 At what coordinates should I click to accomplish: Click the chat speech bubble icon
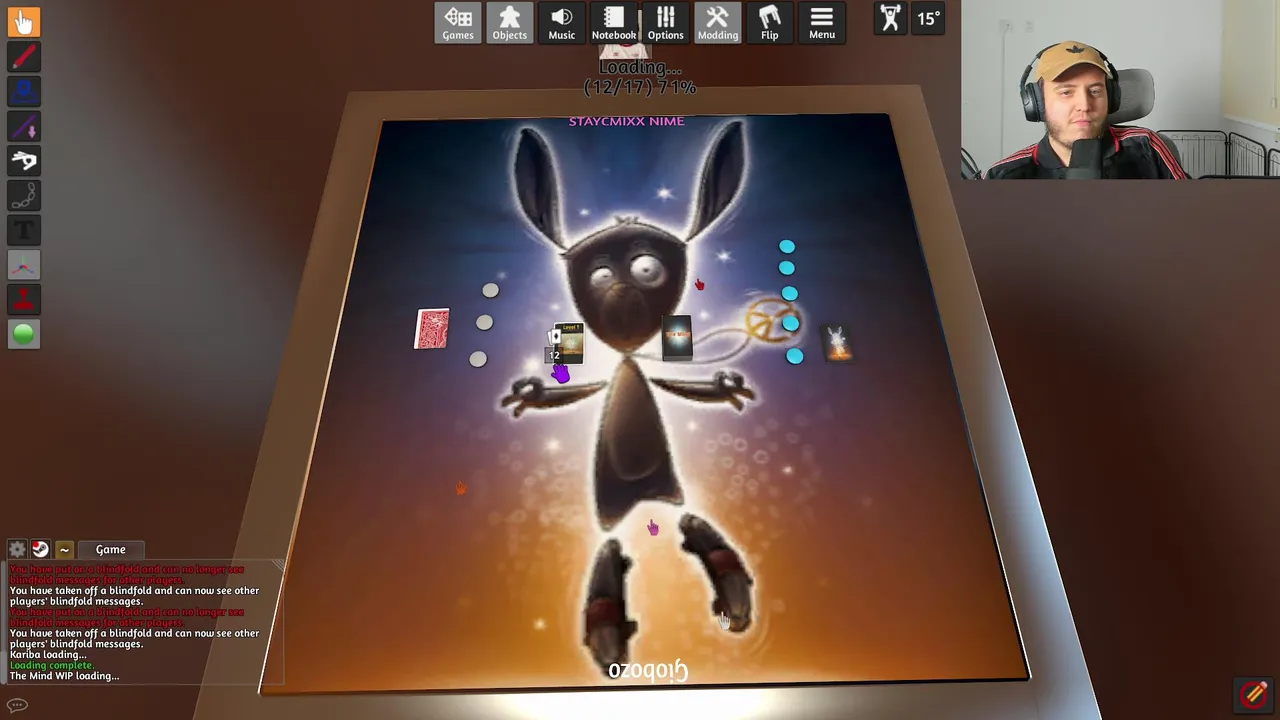point(17,705)
